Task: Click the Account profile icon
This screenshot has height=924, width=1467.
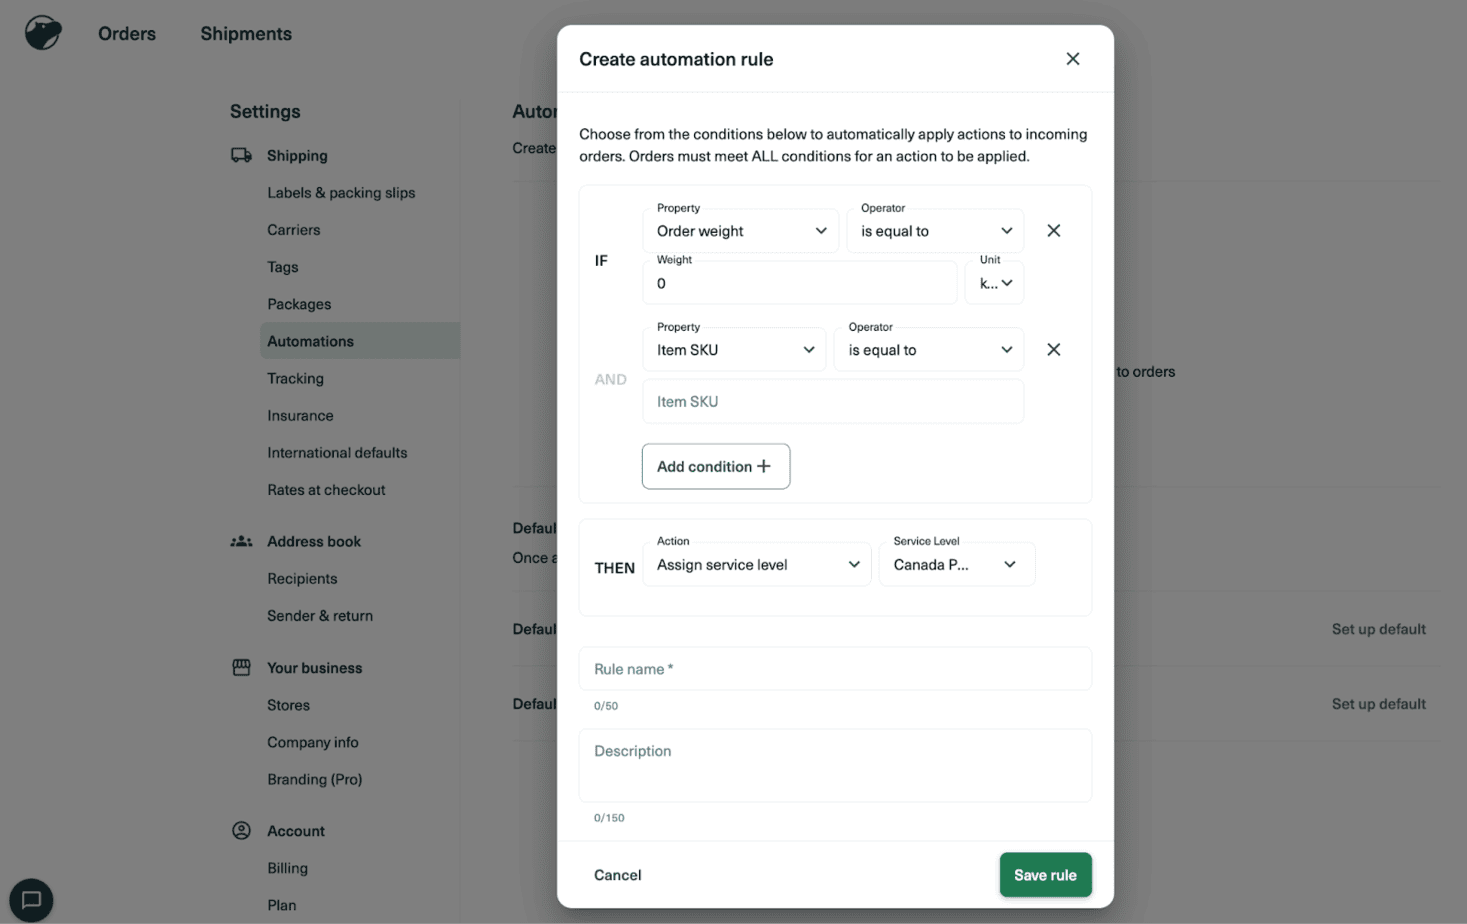Action: click(x=241, y=830)
